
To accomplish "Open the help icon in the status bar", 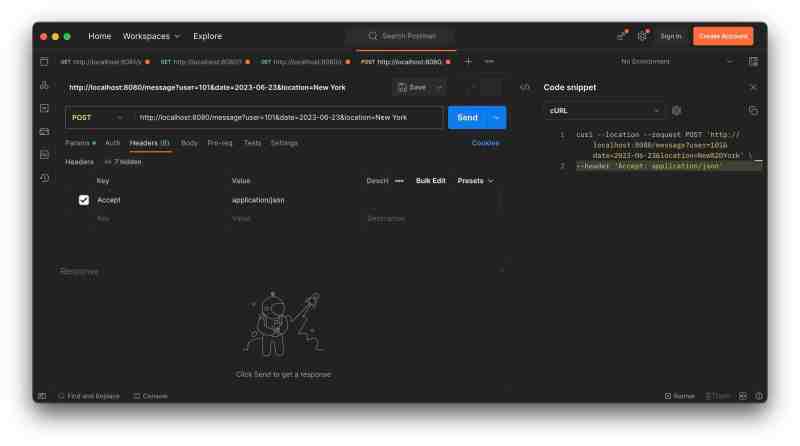I will coord(759,396).
